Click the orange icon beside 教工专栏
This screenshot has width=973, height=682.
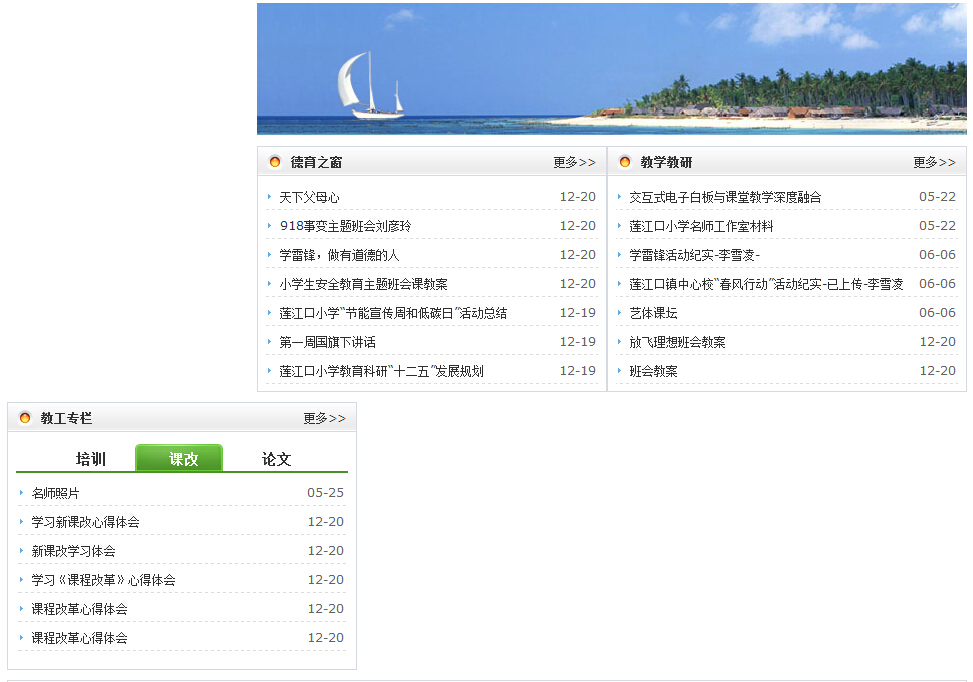pyautogui.click(x=25, y=418)
